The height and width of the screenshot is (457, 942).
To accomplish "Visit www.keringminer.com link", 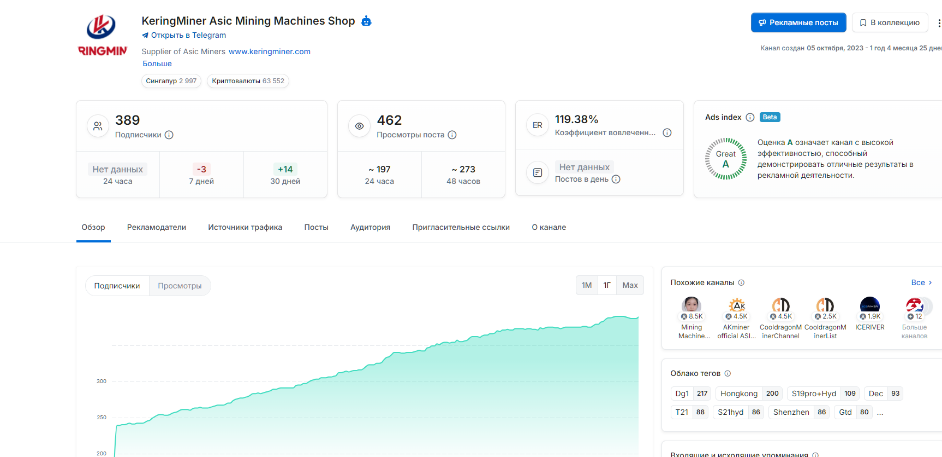I will coord(269,52).
